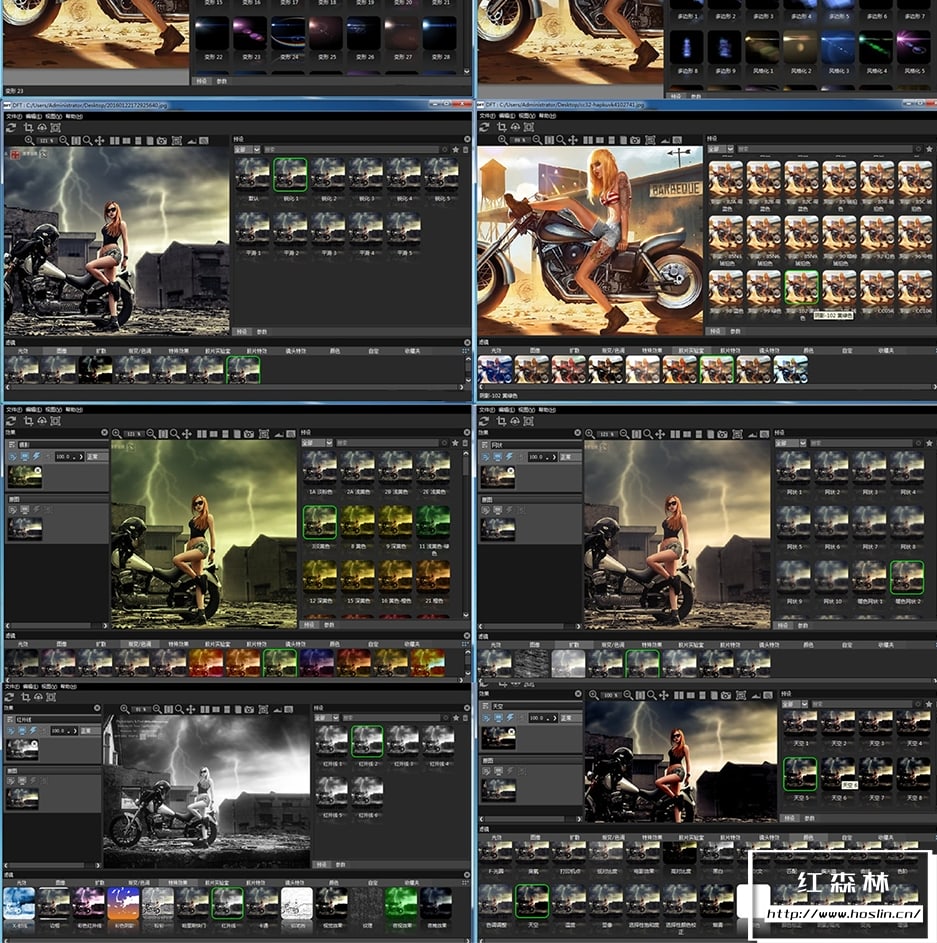The image size is (937, 943).
Task: Open the 正常 blend mode dropdown in the 网状 window
Action: click(x=570, y=457)
